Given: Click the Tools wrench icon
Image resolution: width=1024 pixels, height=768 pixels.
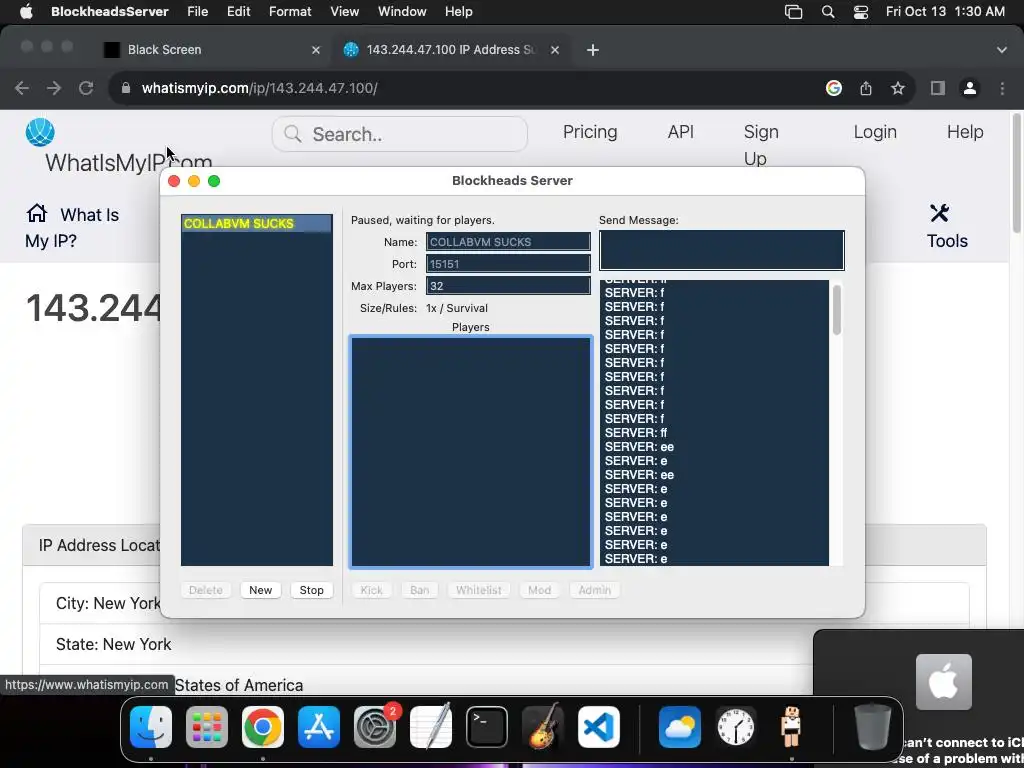Looking at the screenshot, I should click(940, 213).
